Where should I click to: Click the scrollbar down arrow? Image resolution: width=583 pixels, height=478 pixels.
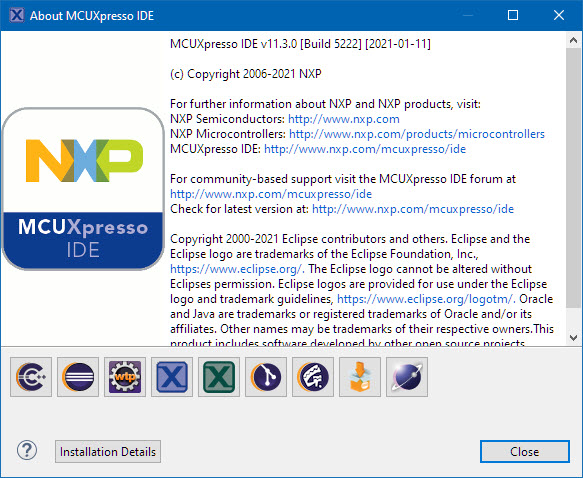[x=573, y=338]
